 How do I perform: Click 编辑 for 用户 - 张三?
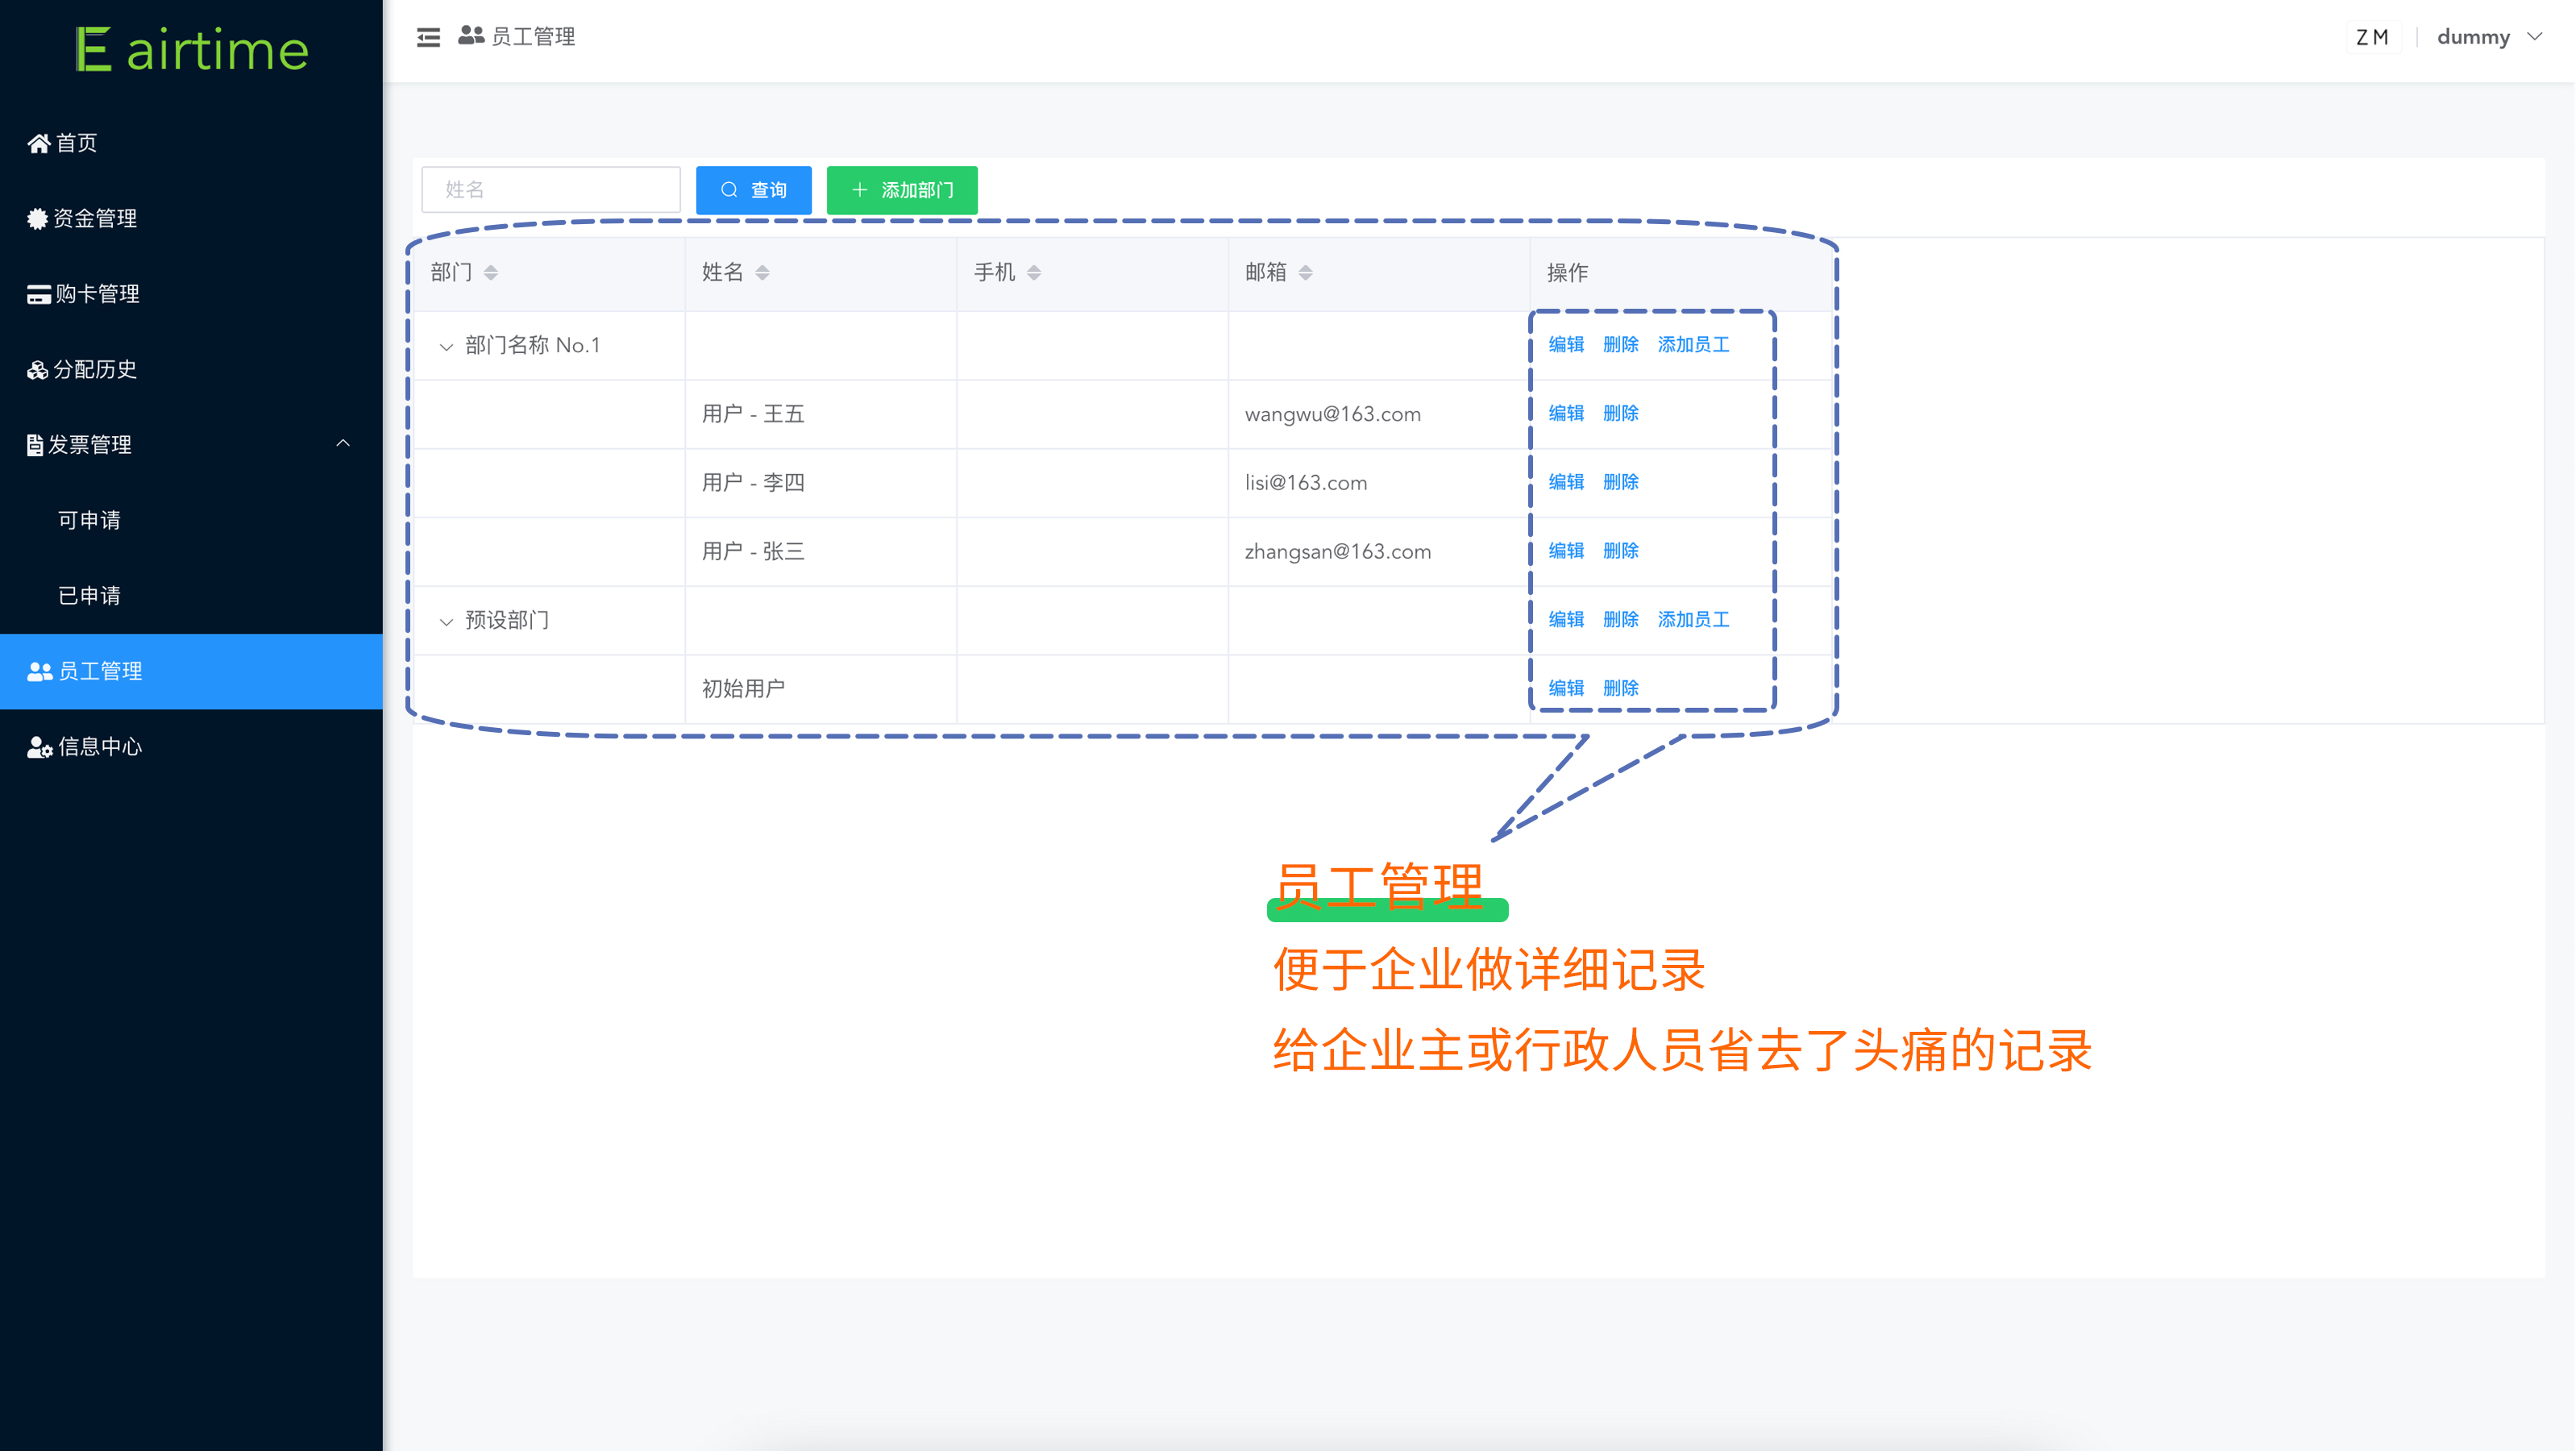point(1566,552)
